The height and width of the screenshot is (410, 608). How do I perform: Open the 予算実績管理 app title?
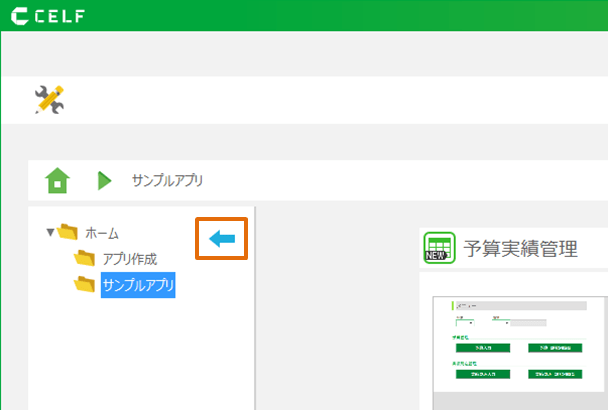tap(520, 249)
